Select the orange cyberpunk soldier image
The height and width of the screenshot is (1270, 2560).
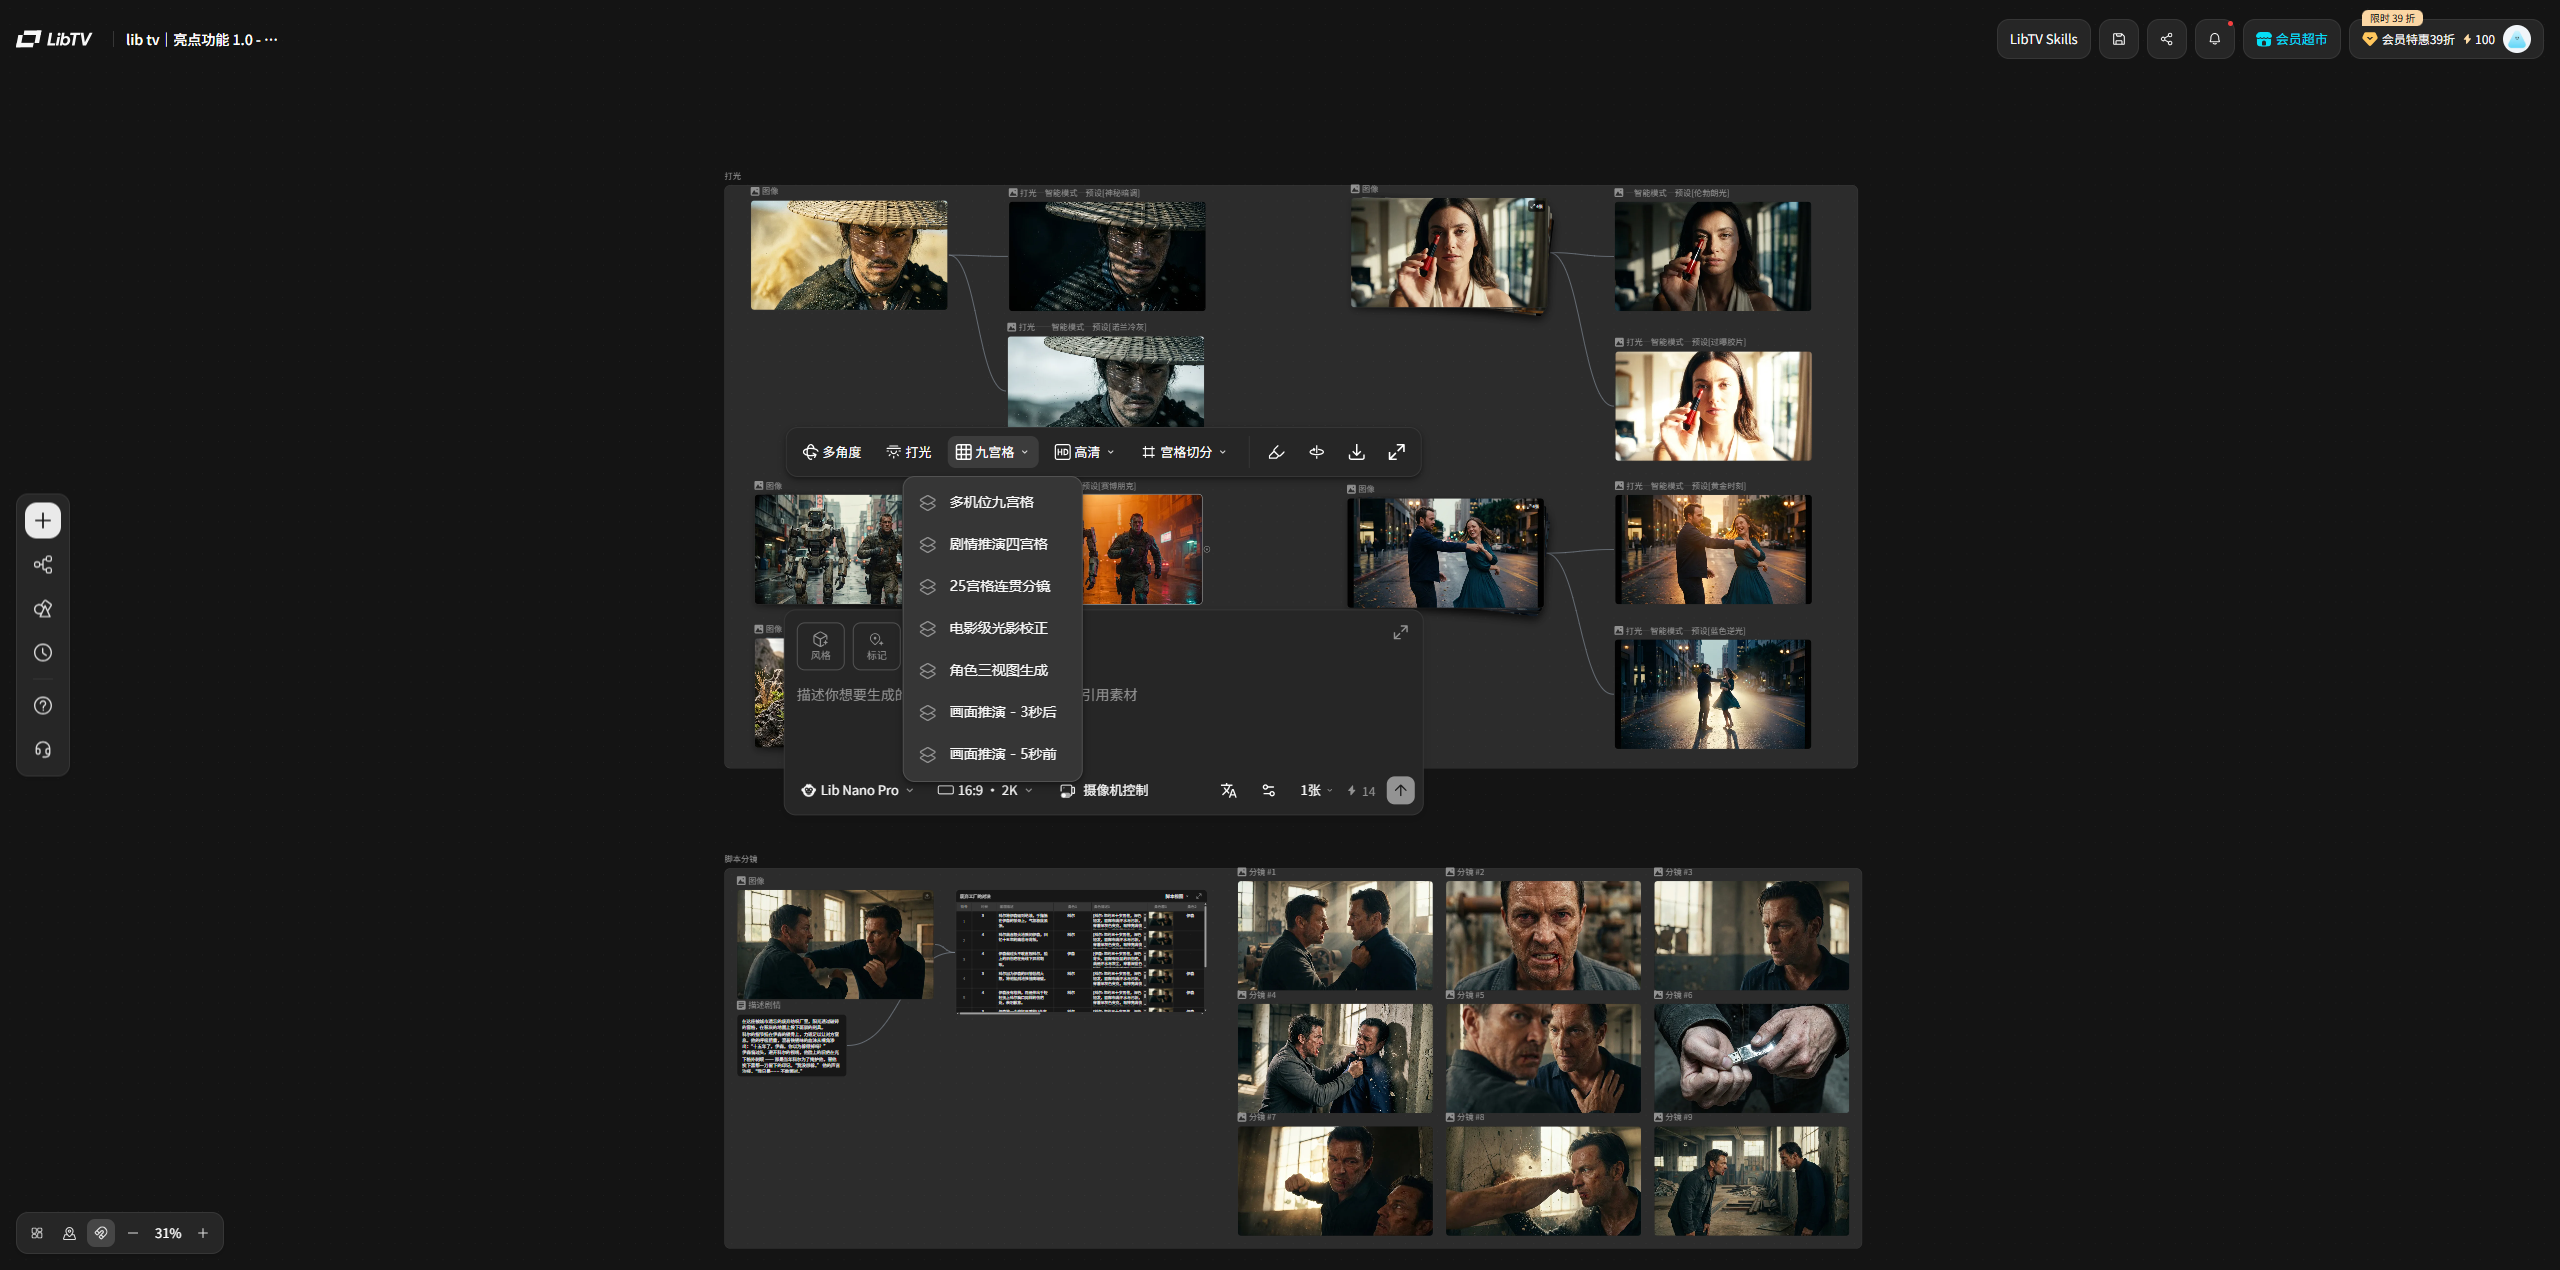pos(1142,549)
